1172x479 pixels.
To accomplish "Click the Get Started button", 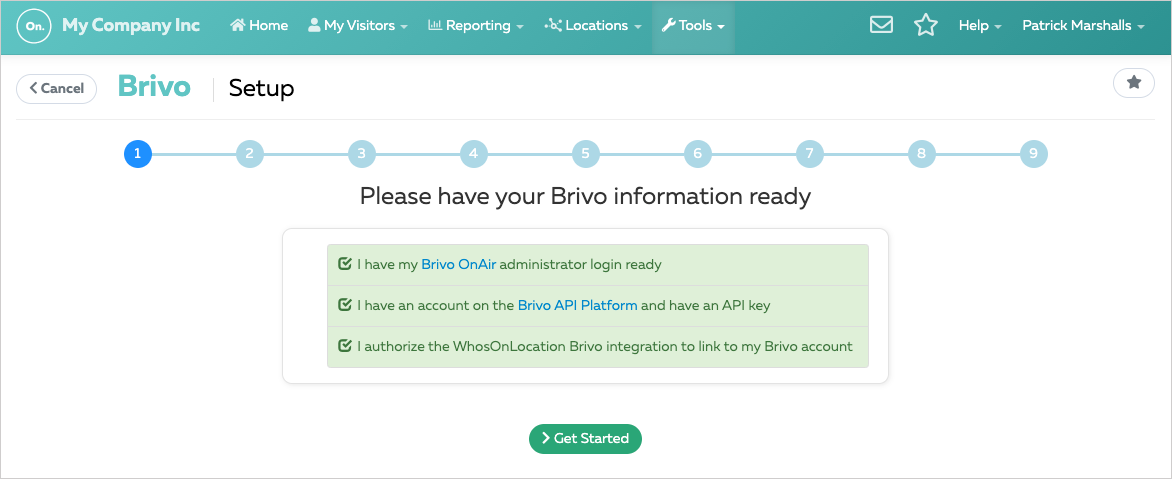I will (585, 439).
